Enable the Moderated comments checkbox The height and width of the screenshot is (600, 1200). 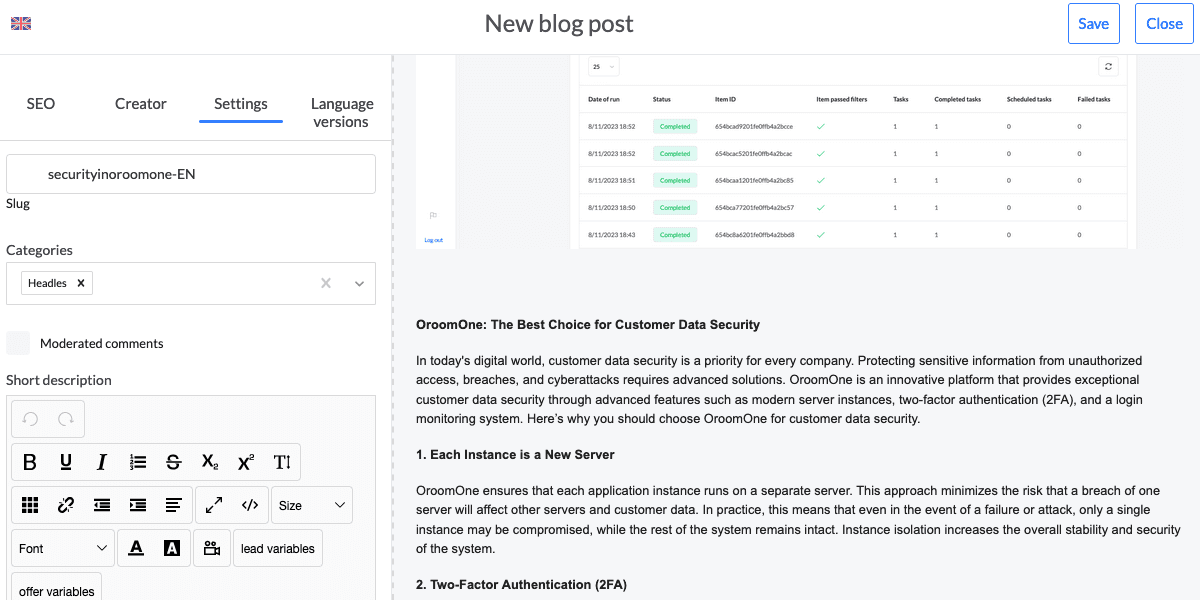[18, 343]
